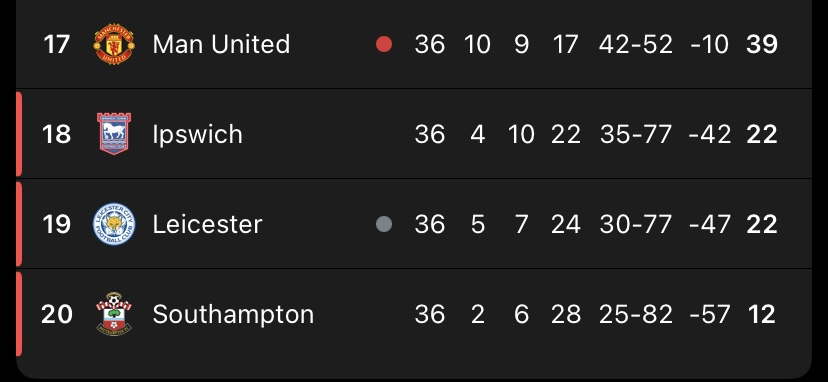Tap the Leicester City fox crest
Image resolution: width=828 pixels, height=382 pixels.
click(114, 224)
